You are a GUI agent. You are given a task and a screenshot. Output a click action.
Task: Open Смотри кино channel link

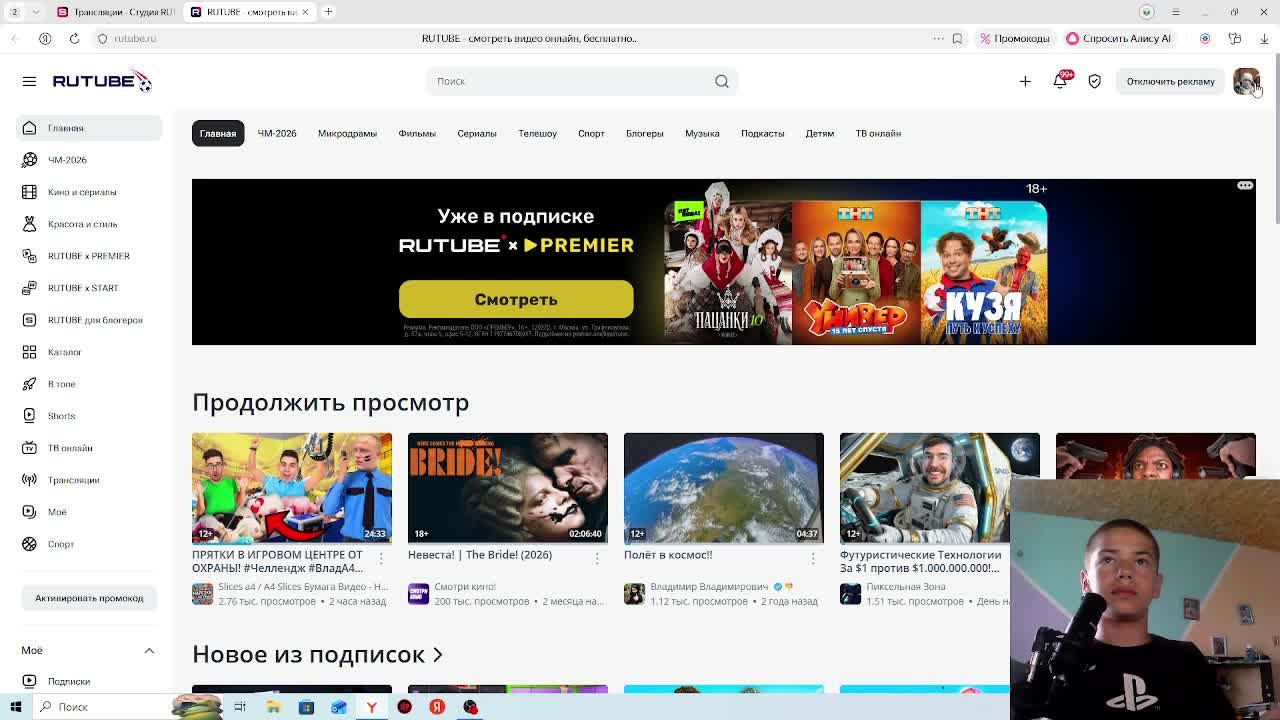pos(465,587)
